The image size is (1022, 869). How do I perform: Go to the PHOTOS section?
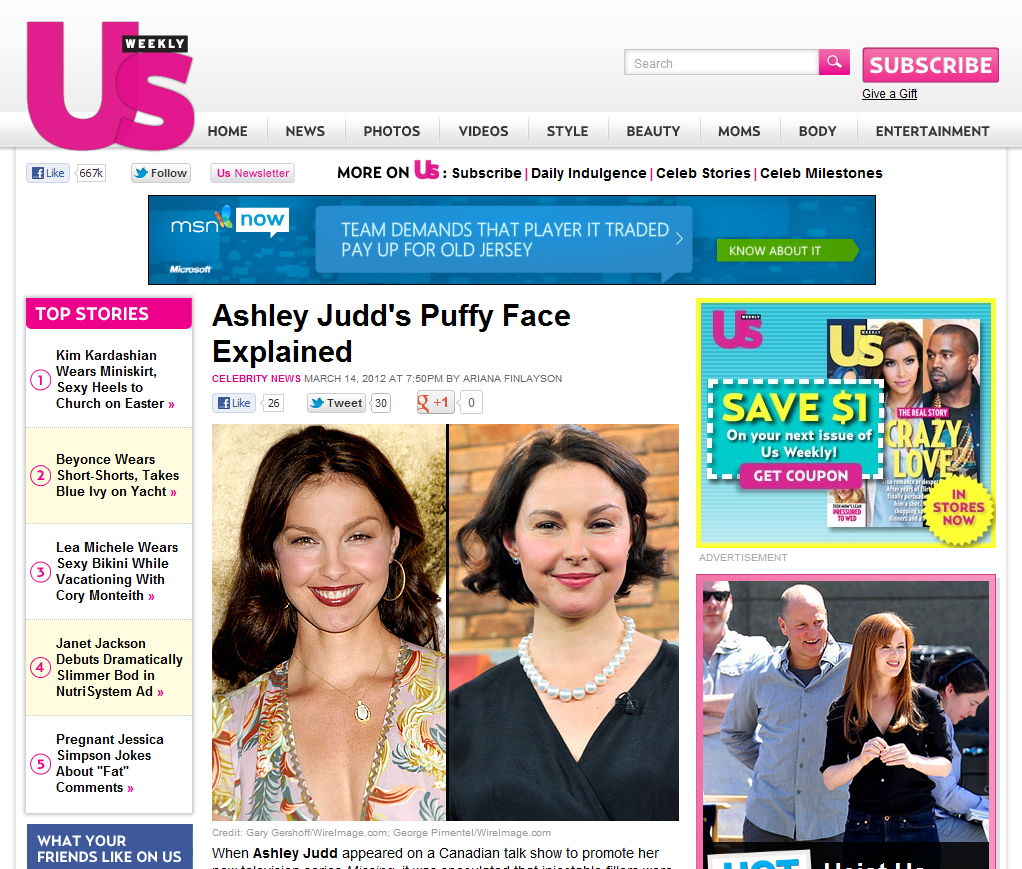coord(392,131)
